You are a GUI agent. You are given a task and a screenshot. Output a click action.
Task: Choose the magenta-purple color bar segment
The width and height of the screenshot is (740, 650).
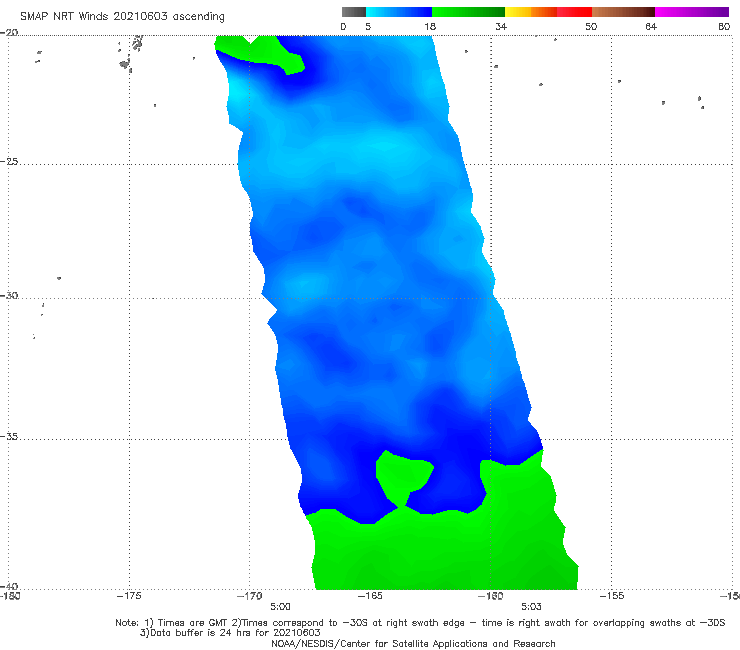tap(692, 12)
